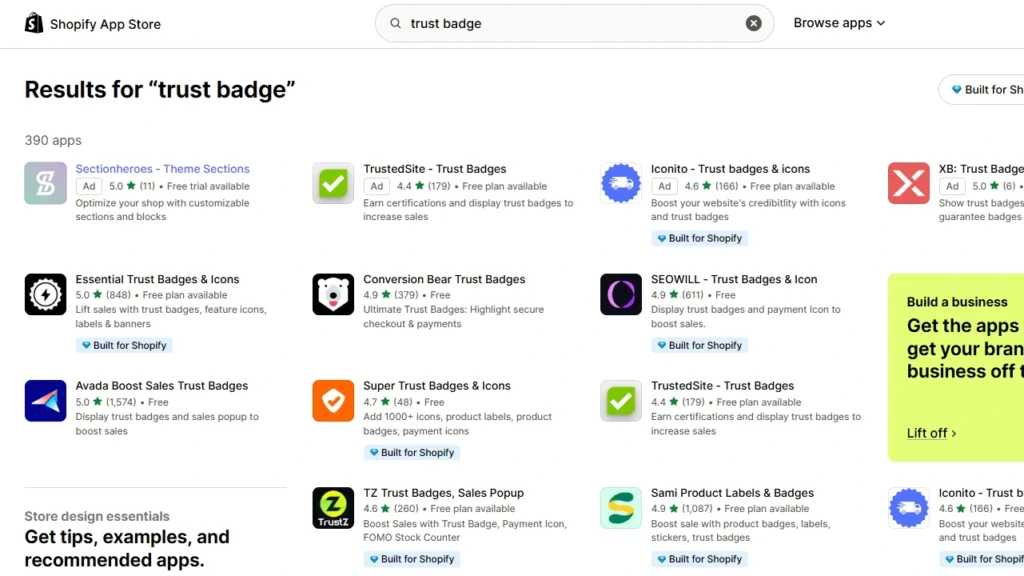Click the Sami Product Labels icon
Viewport: 1024px width, 576px height.
(621, 508)
